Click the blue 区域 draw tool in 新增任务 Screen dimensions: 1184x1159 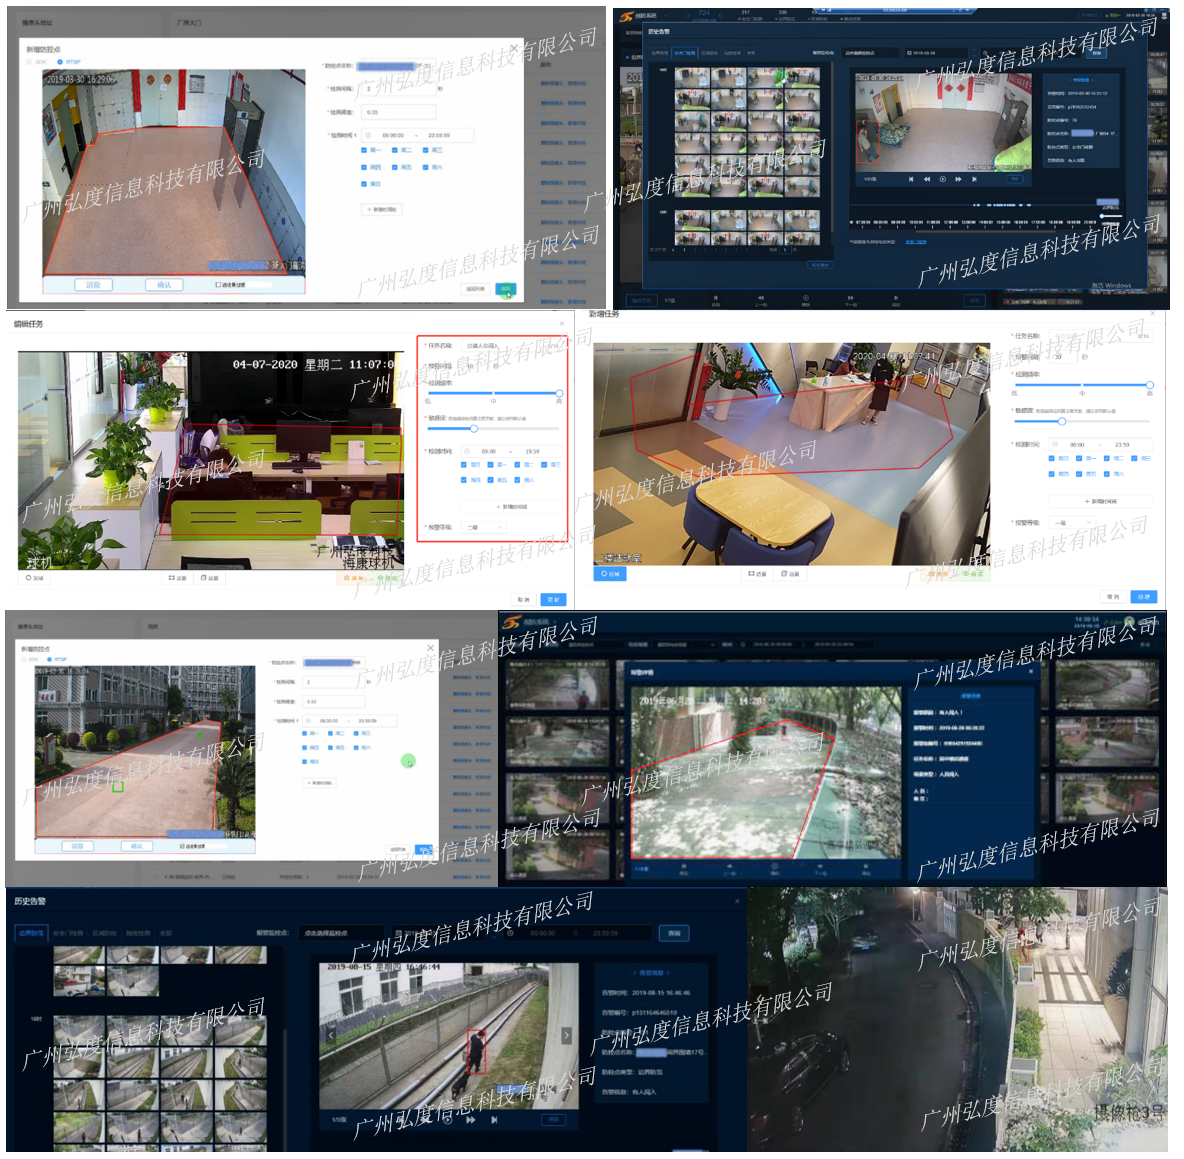pyautogui.click(x=609, y=574)
